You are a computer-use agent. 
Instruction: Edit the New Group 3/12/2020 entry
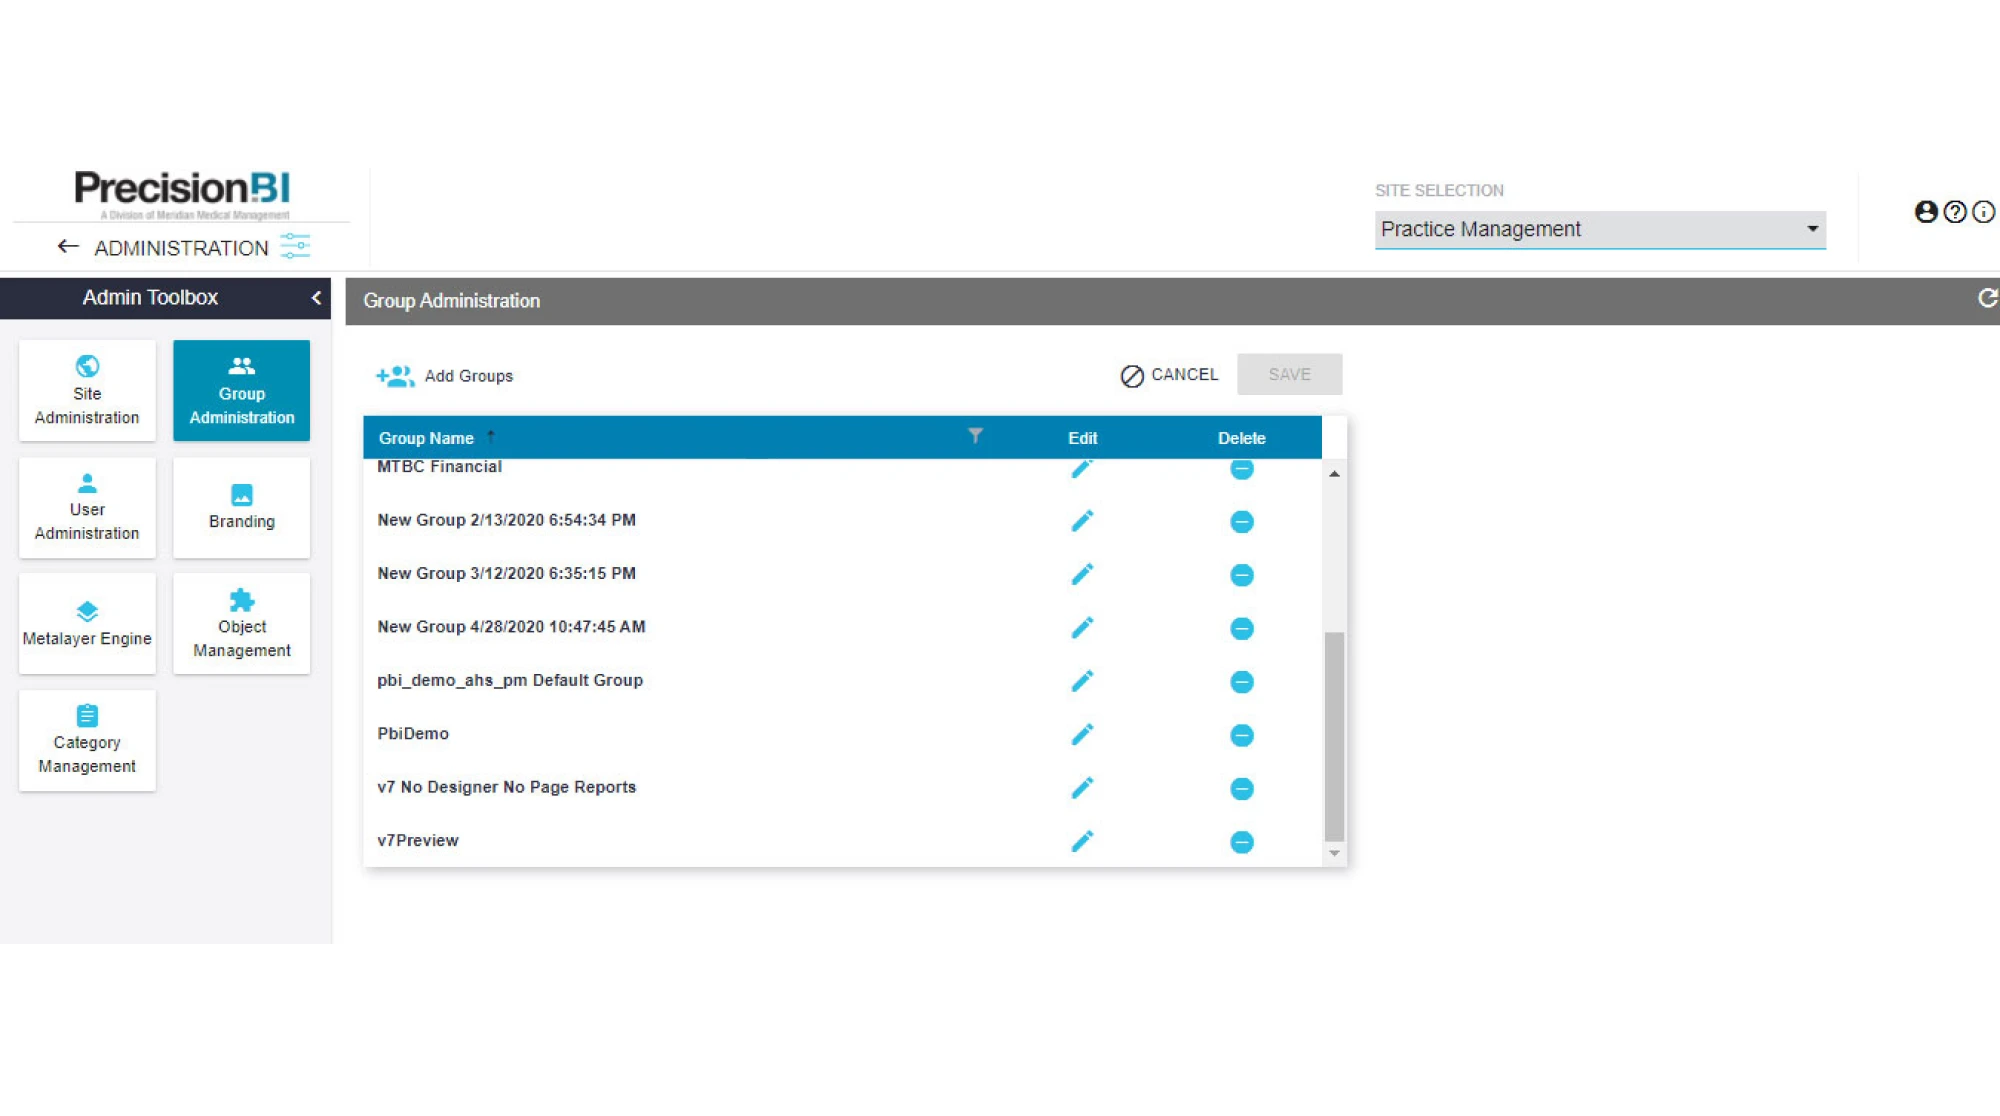coord(1081,574)
